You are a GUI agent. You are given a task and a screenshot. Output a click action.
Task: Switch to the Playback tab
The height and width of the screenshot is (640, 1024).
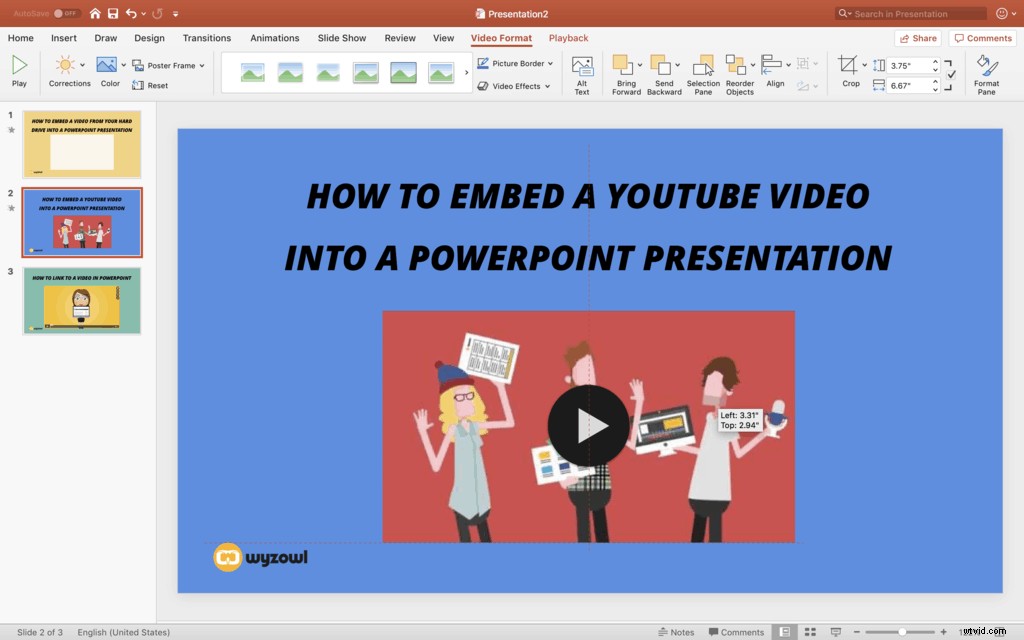click(x=568, y=38)
